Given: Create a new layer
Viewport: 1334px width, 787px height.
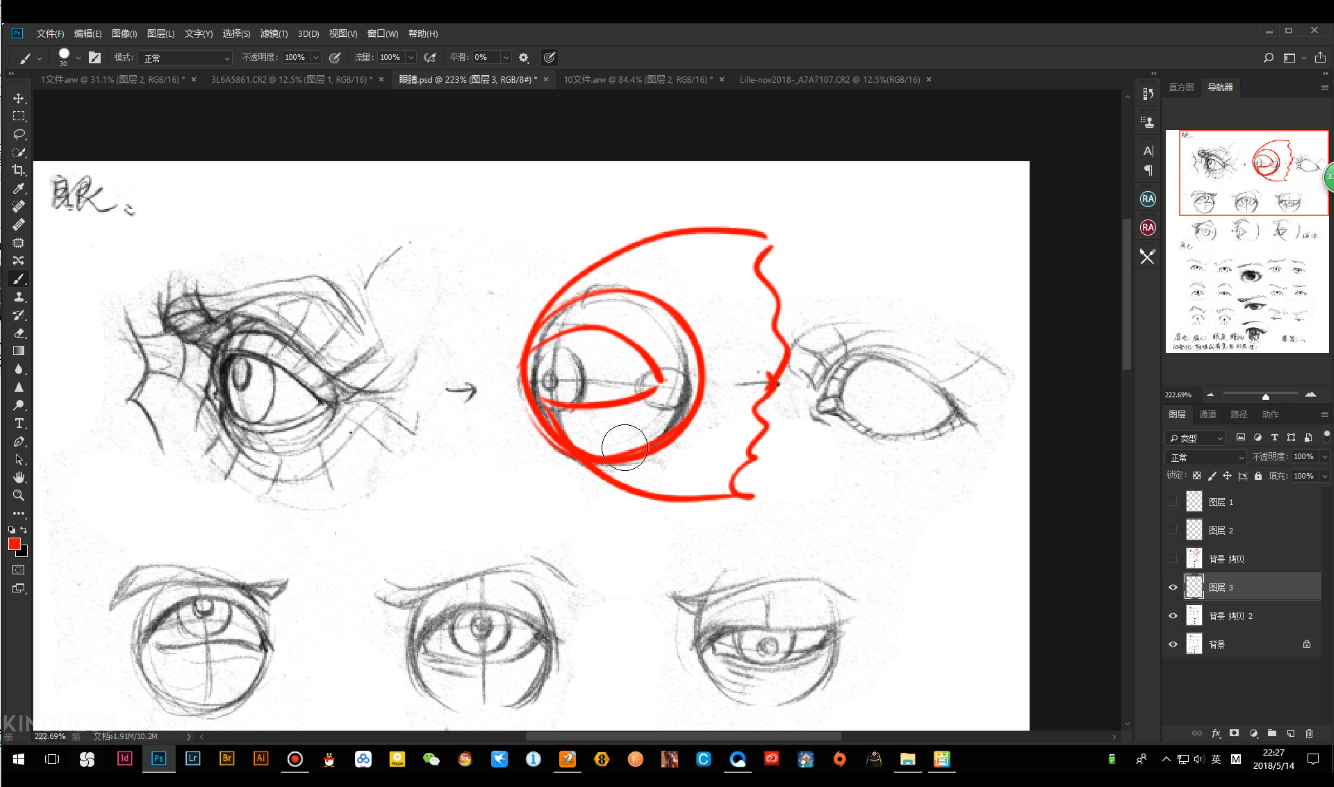Looking at the screenshot, I should [1290, 733].
